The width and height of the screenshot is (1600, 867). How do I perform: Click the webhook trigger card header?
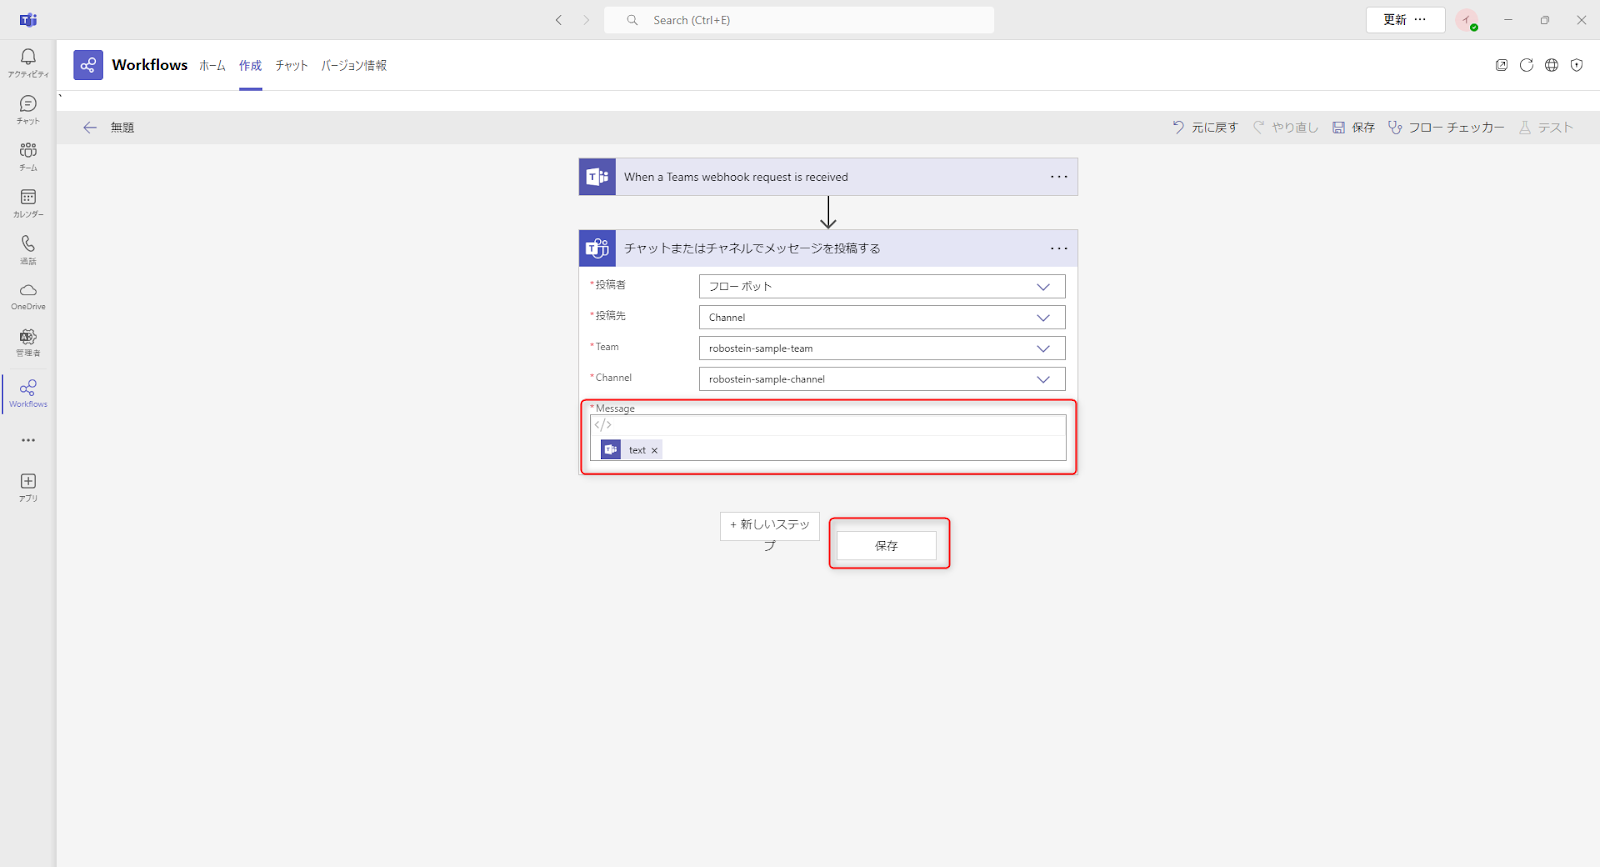coord(828,177)
